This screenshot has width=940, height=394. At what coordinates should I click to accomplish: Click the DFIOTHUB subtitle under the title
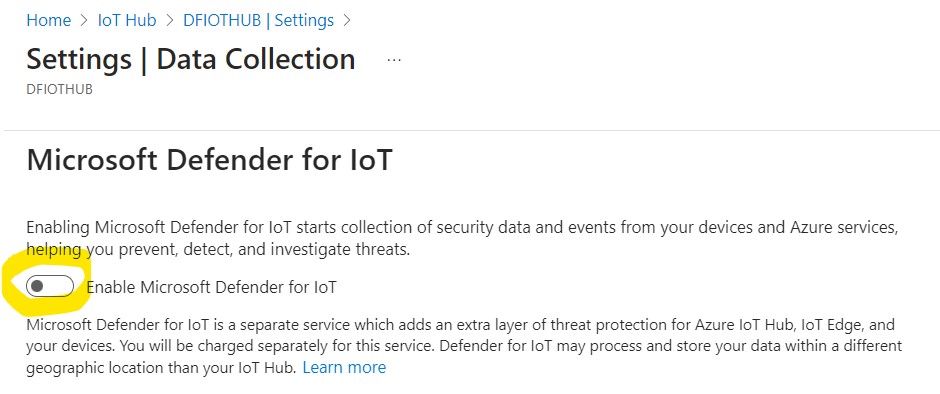pyautogui.click(x=59, y=90)
